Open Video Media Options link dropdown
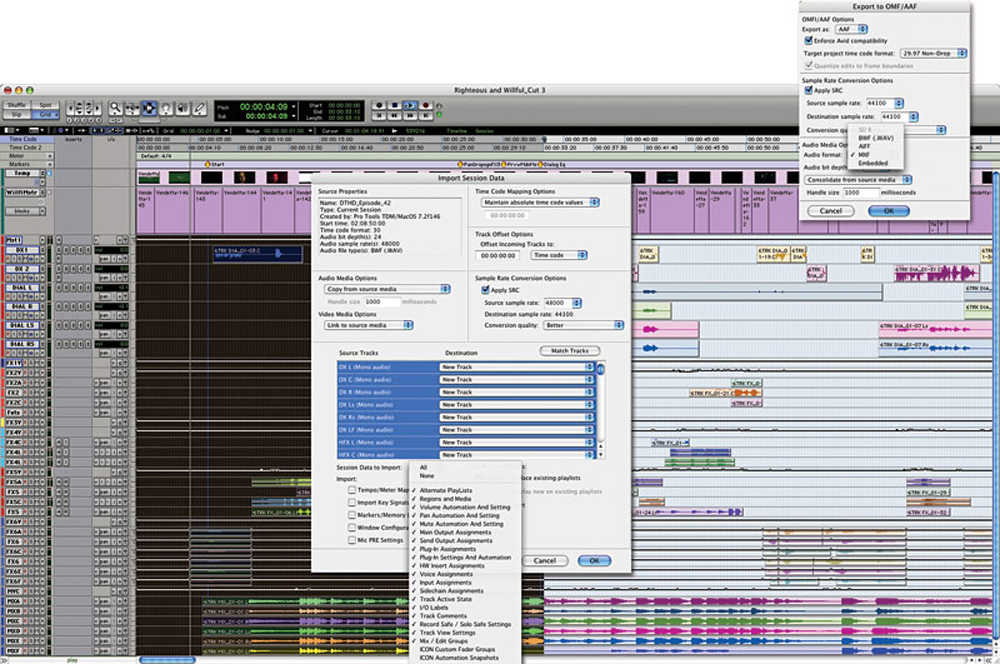Image resolution: width=1000 pixels, height=664 pixels. 369,325
